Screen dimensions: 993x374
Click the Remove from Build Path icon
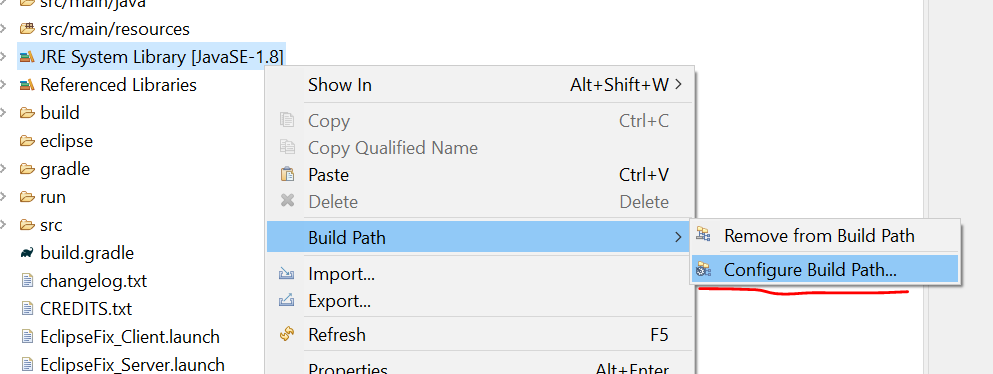point(704,235)
